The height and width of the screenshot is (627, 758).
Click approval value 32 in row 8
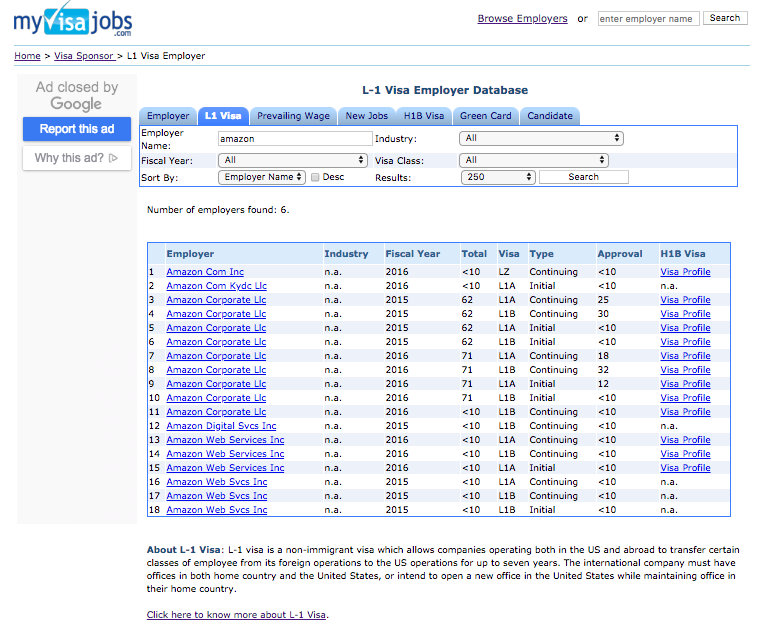click(x=603, y=370)
